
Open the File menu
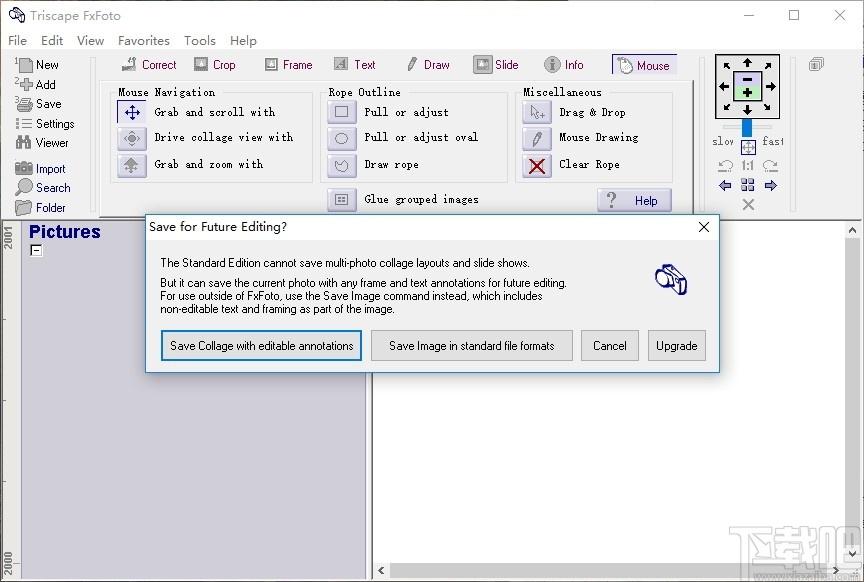pos(18,40)
